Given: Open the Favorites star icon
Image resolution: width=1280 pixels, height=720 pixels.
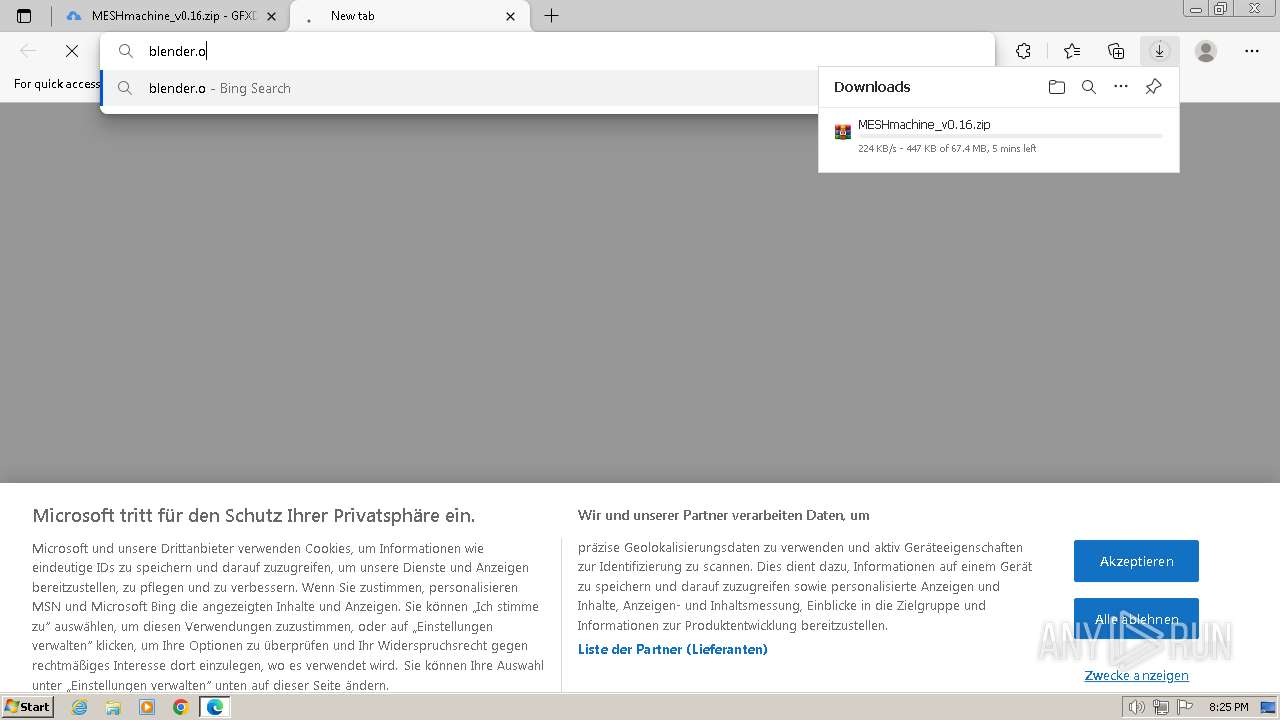Looking at the screenshot, I should [1072, 51].
